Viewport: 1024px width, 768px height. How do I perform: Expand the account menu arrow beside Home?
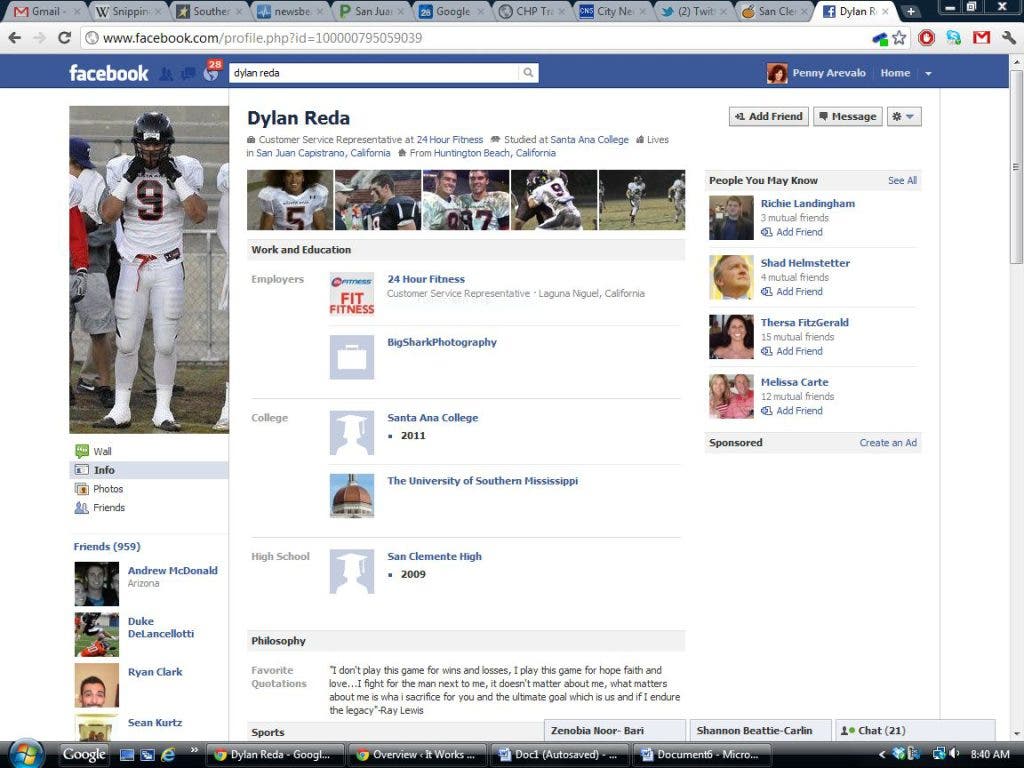coord(928,73)
